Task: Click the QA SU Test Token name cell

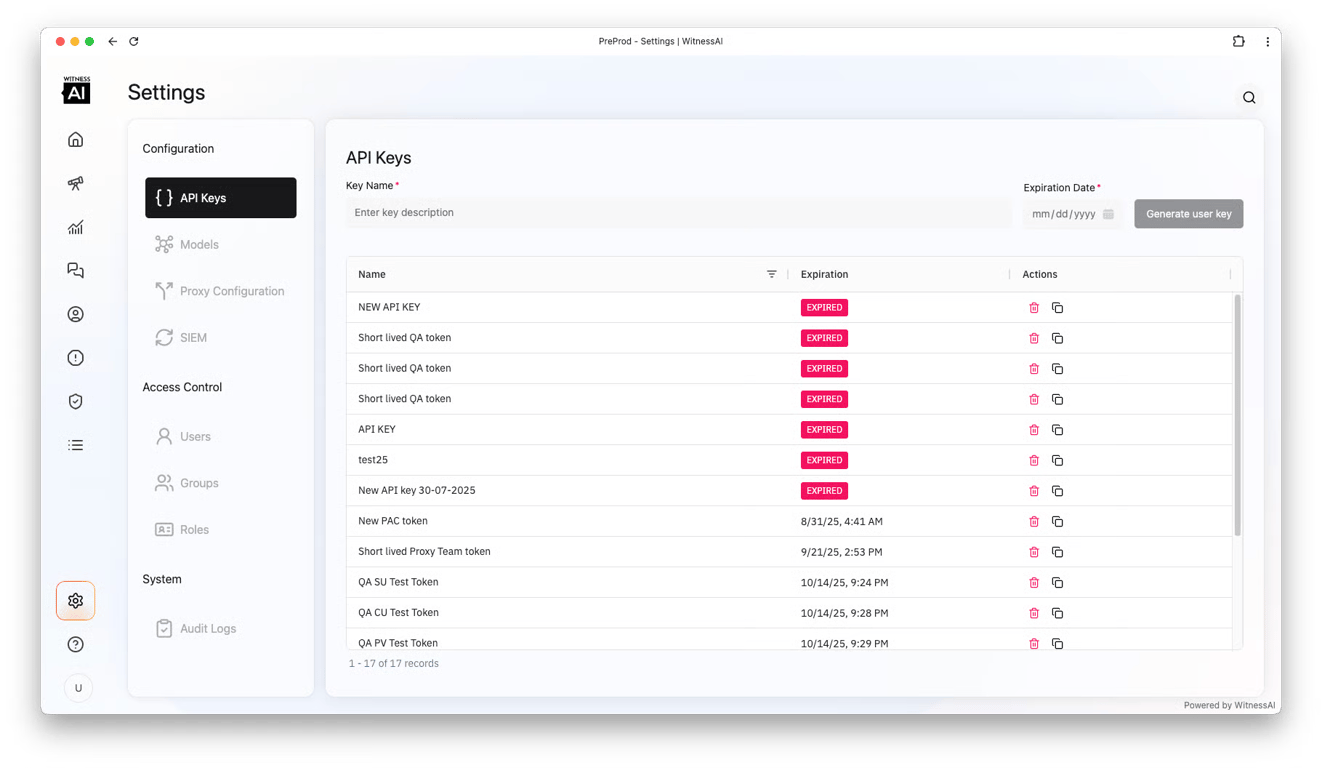Action: pos(398,582)
